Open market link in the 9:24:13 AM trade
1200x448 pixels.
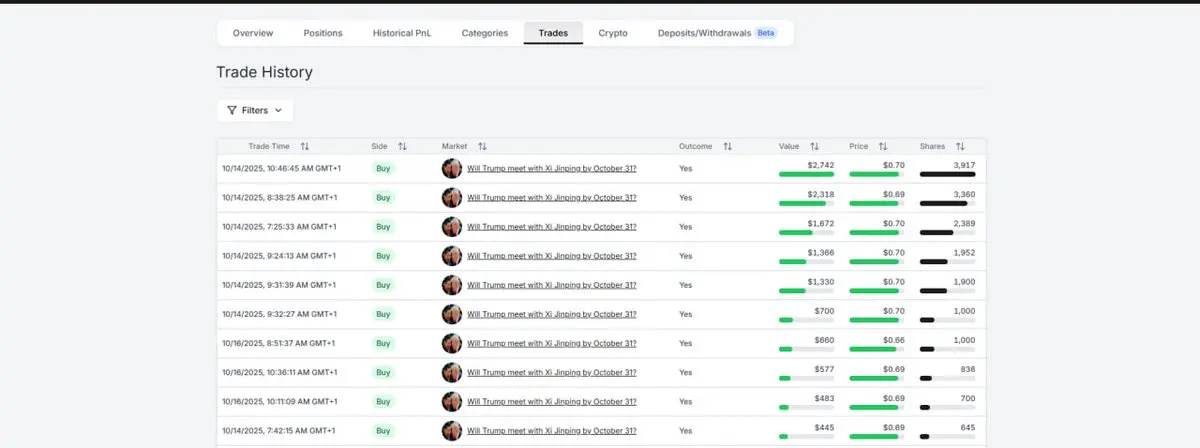pyautogui.click(x=552, y=256)
